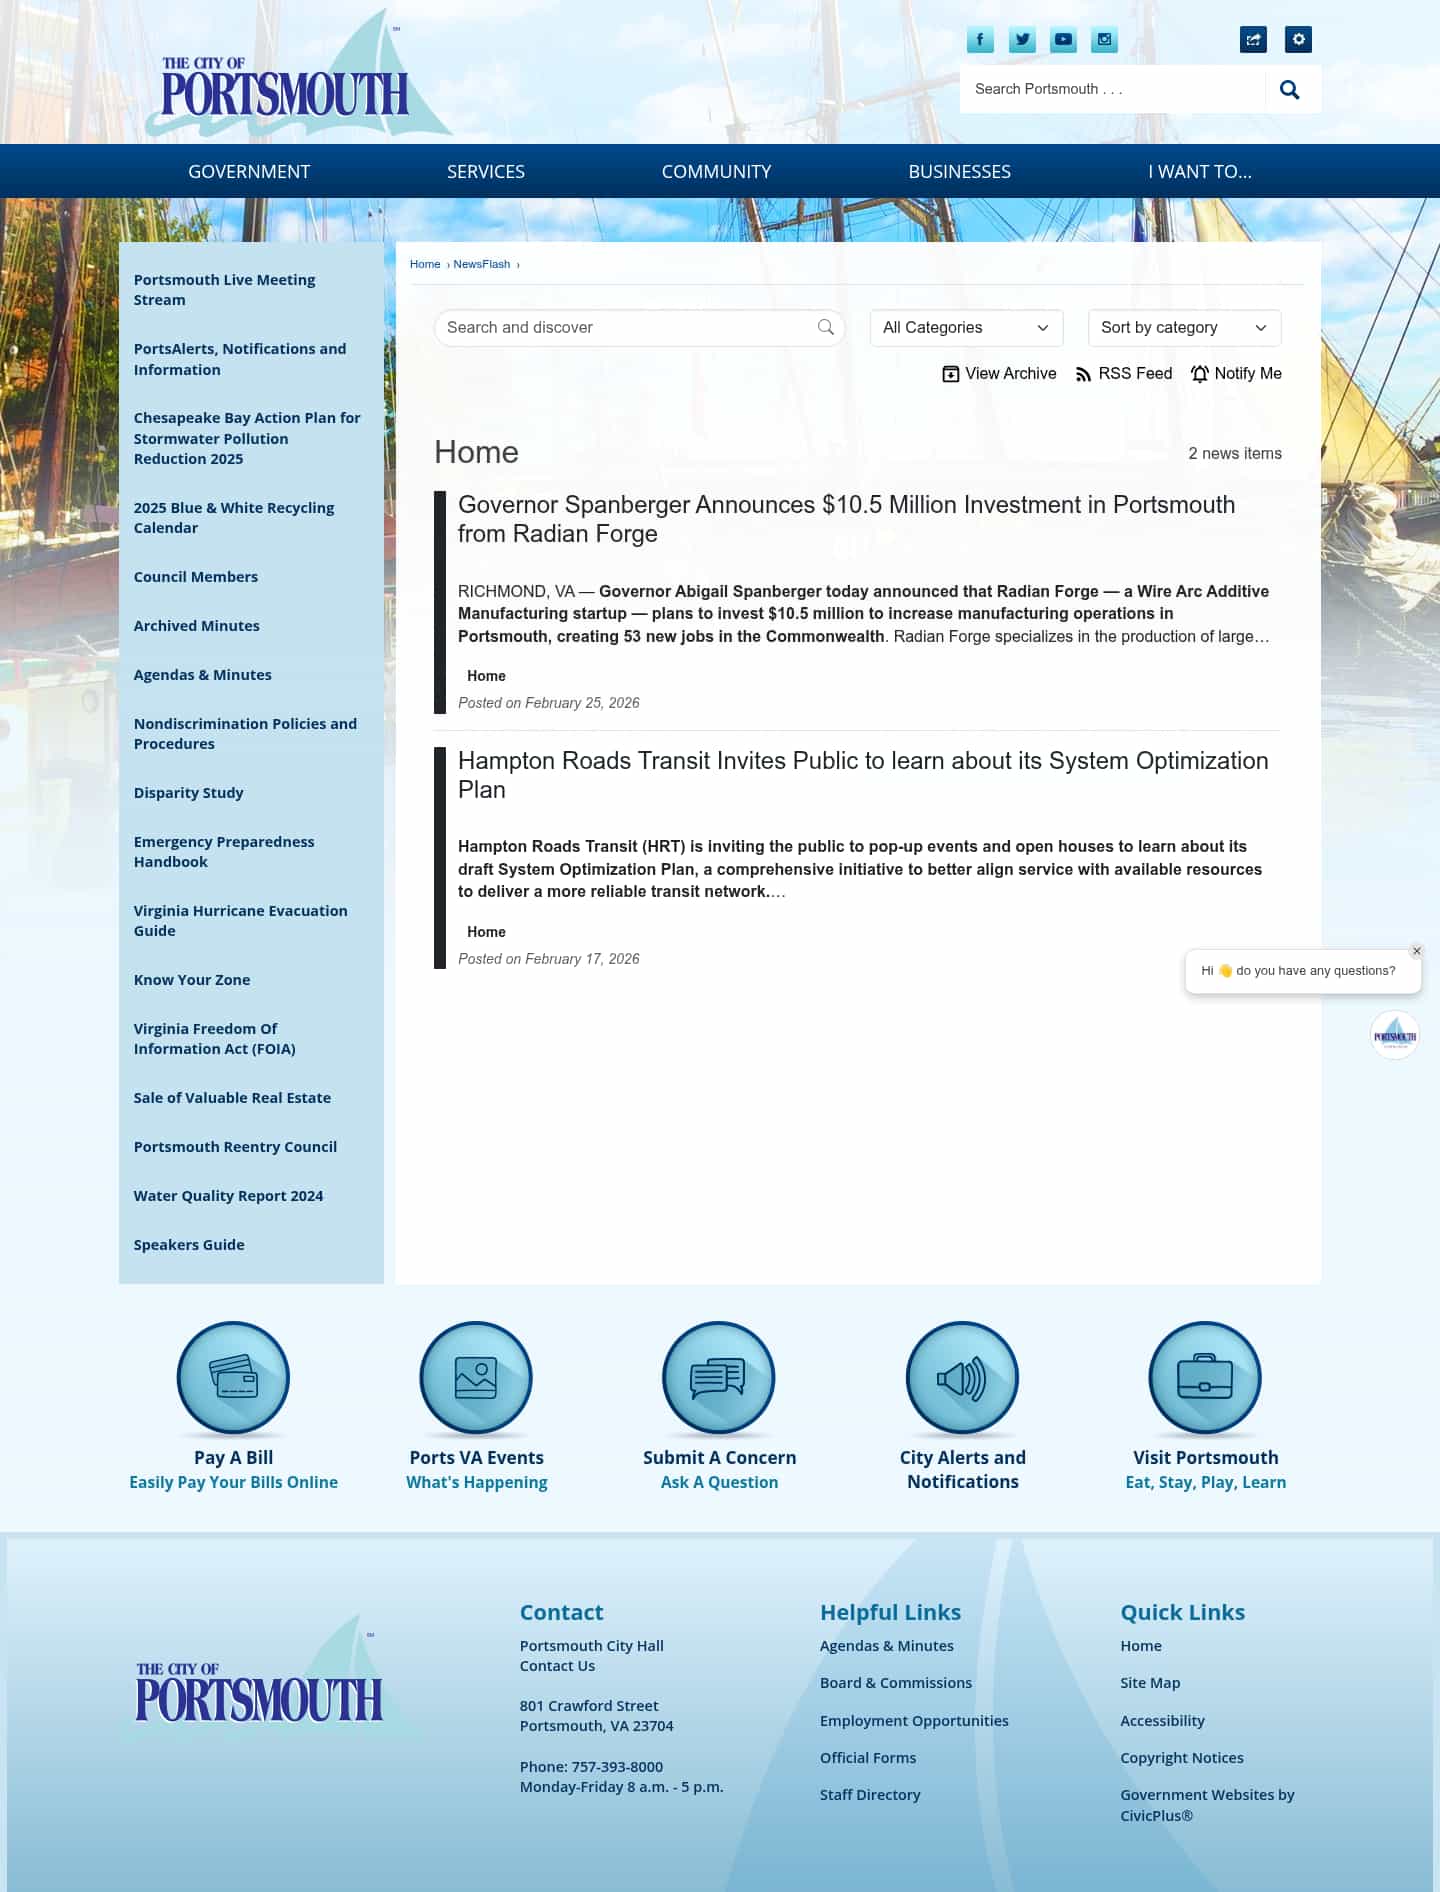Image resolution: width=1440 pixels, height=1892 pixels.
Task: Open the SERVICES menu
Action: coord(486,171)
